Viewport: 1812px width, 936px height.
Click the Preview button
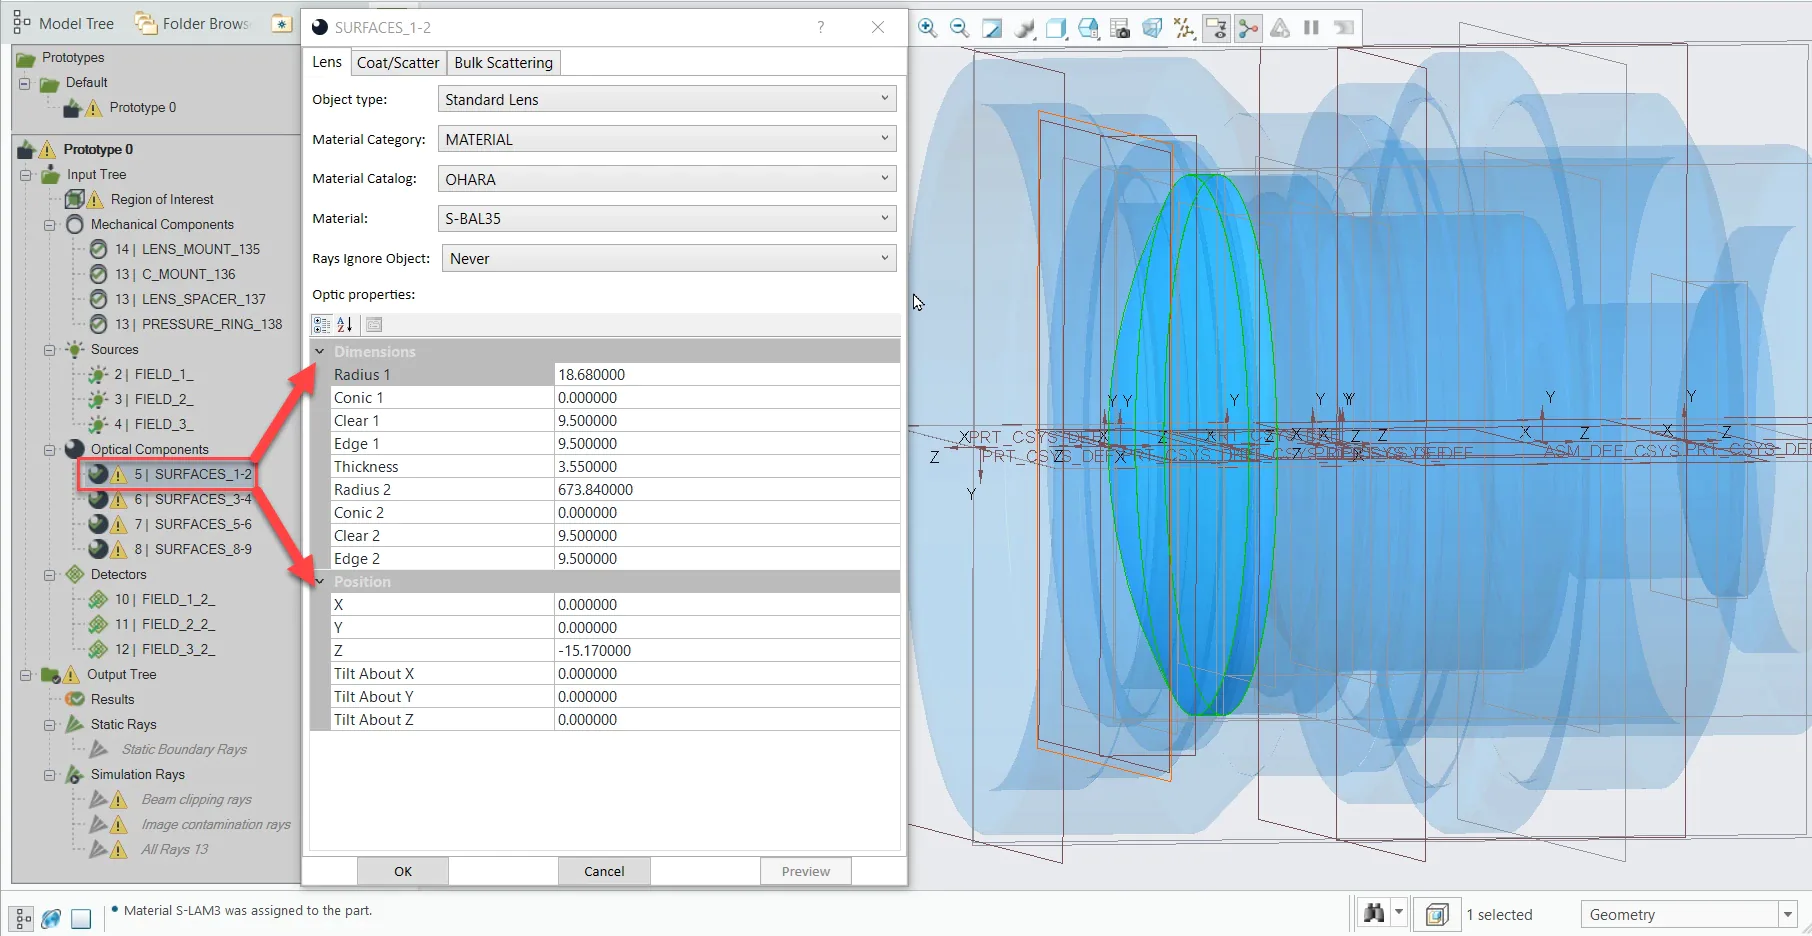pyautogui.click(x=806, y=871)
